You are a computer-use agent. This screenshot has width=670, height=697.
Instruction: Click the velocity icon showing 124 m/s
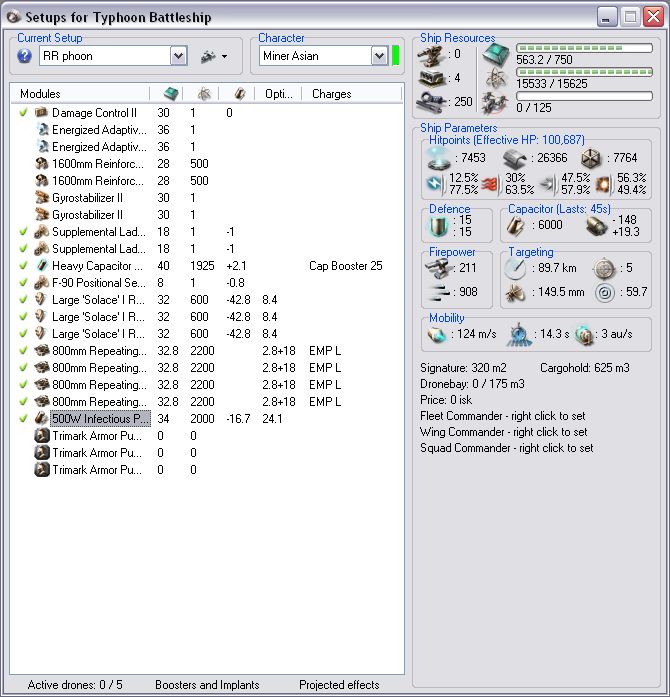click(x=437, y=334)
